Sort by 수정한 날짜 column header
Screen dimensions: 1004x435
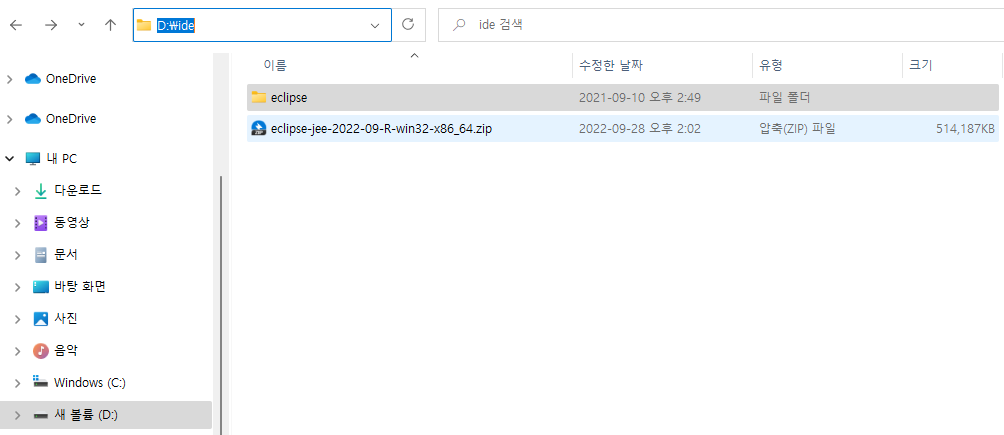point(611,65)
